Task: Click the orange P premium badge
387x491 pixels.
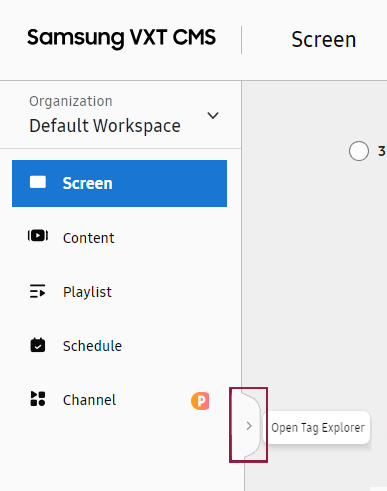Action: [x=200, y=401]
